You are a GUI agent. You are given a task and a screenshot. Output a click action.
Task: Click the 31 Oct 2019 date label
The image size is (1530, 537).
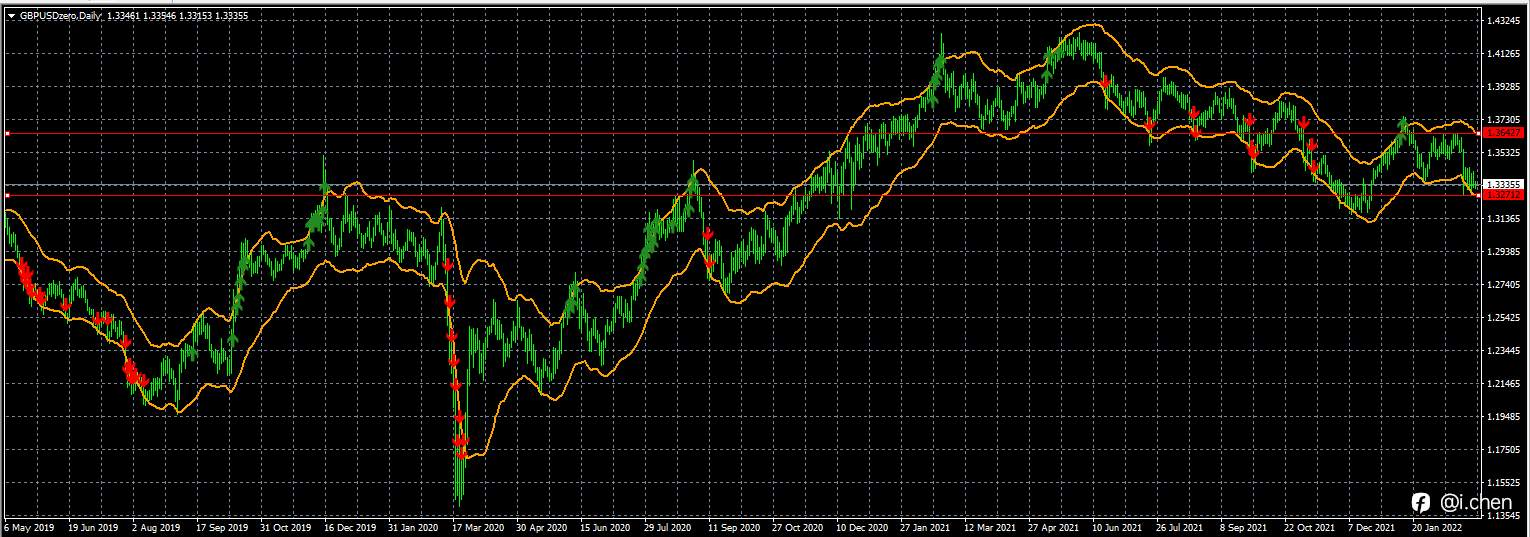point(287,526)
